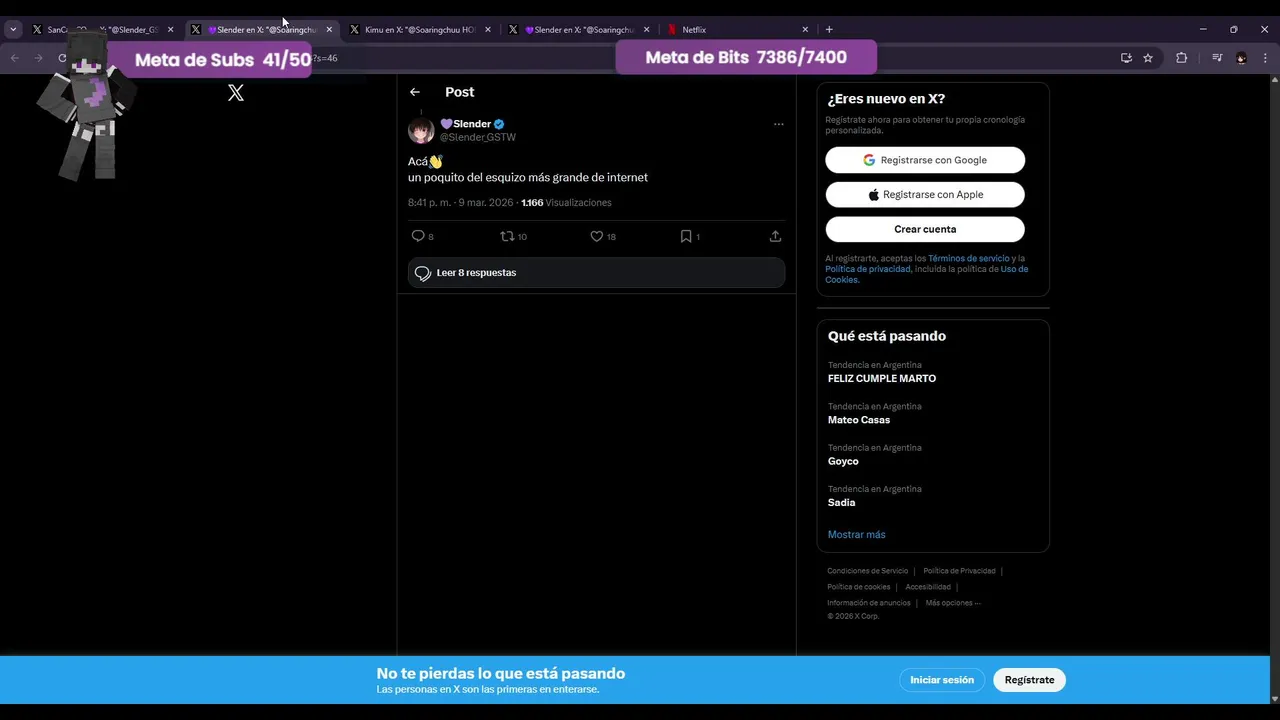Switch to the Netflix browser tab
The image size is (1280, 720).
[738, 30]
